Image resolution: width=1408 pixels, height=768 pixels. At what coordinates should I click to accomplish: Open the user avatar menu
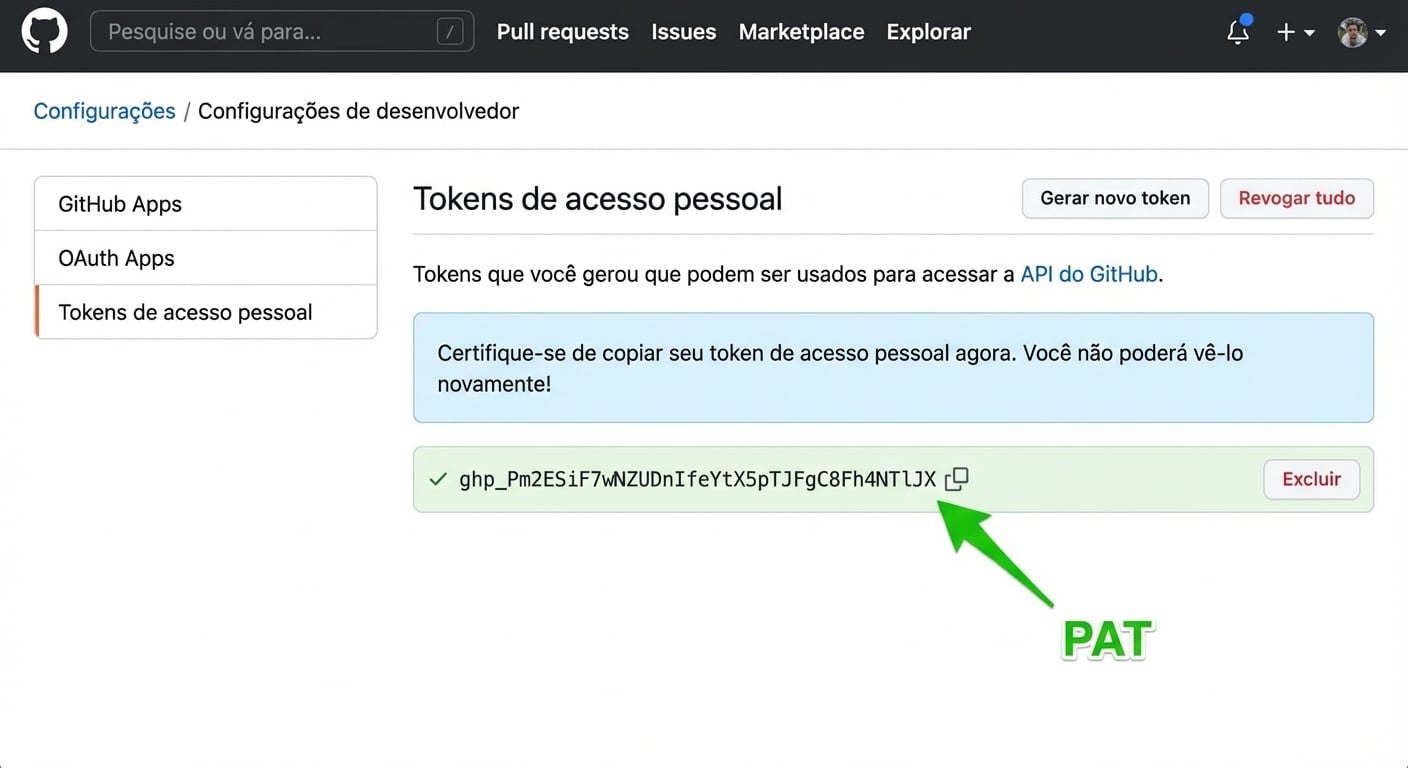1362,32
